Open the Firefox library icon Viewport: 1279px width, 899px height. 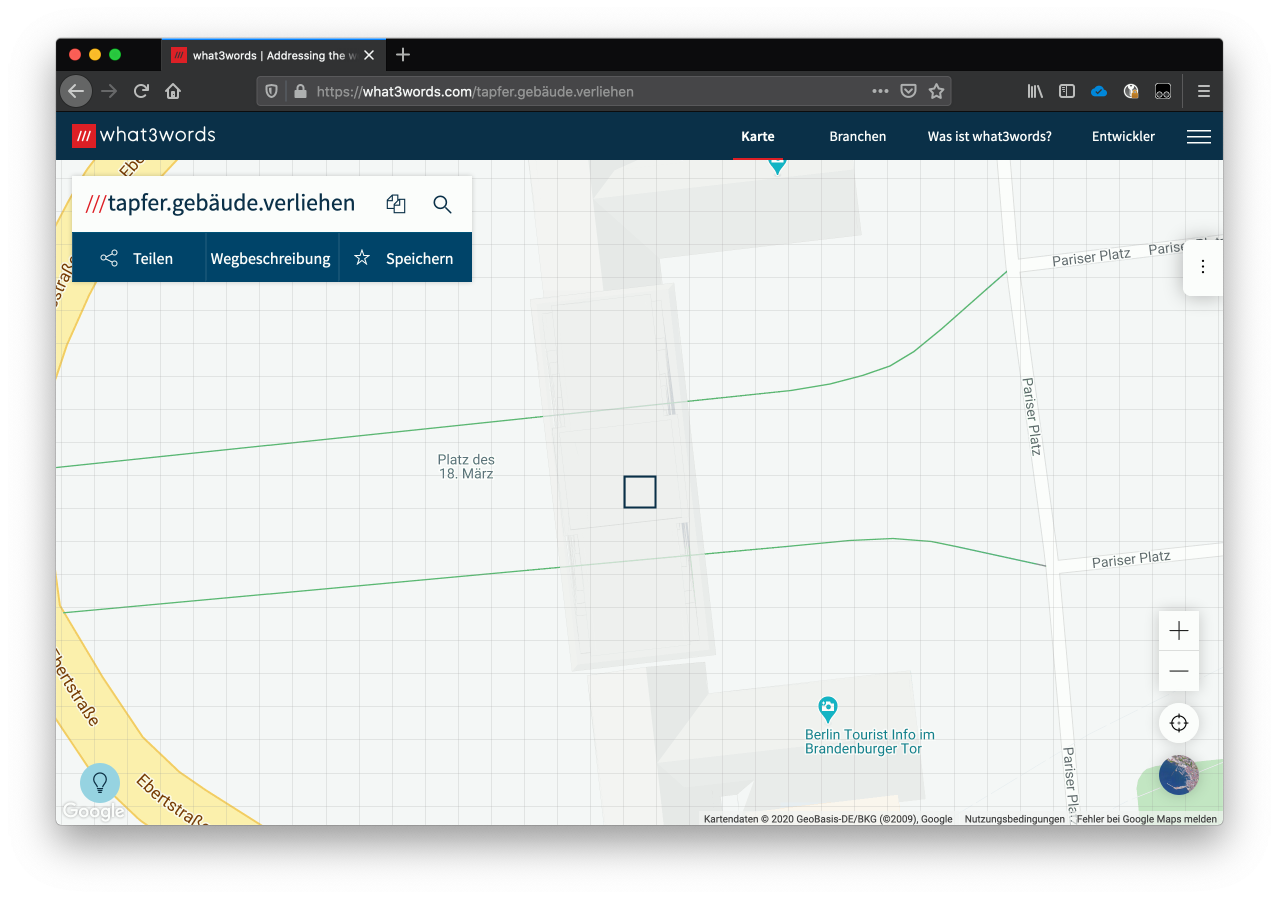point(1035,91)
